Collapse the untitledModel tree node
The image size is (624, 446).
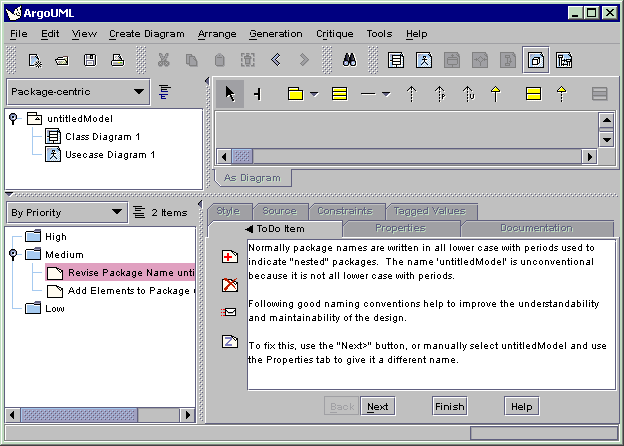(13, 118)
